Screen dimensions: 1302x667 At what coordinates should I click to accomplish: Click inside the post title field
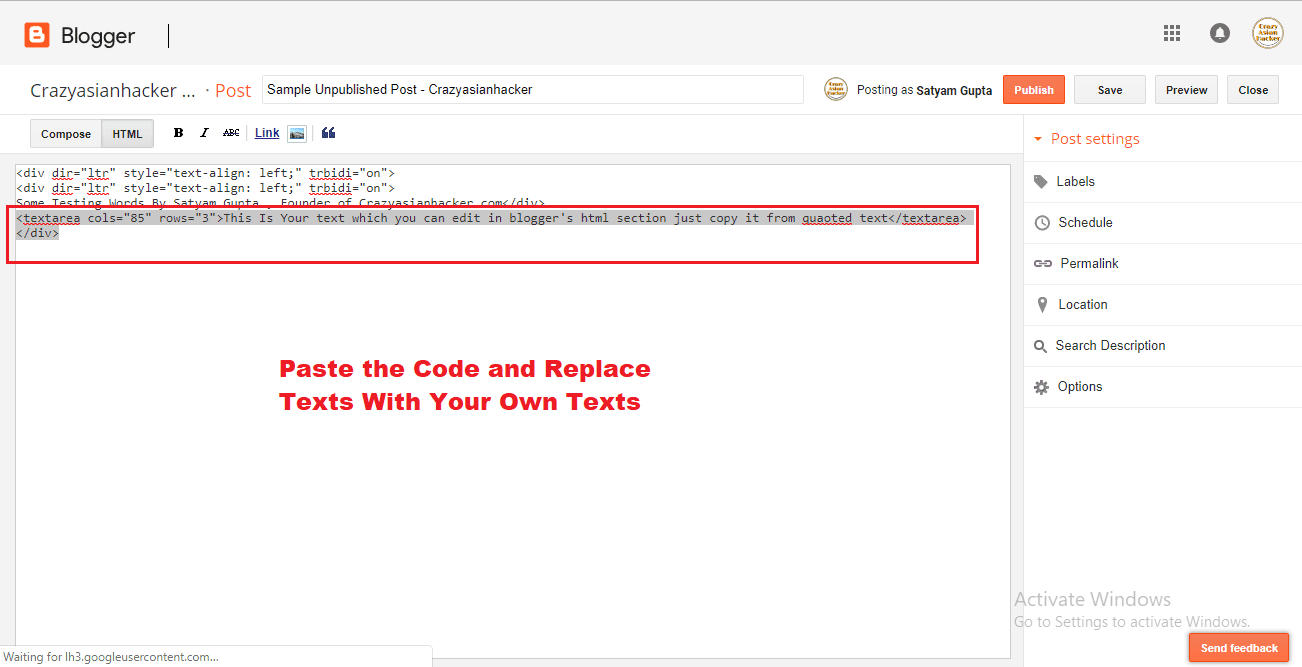530,89
